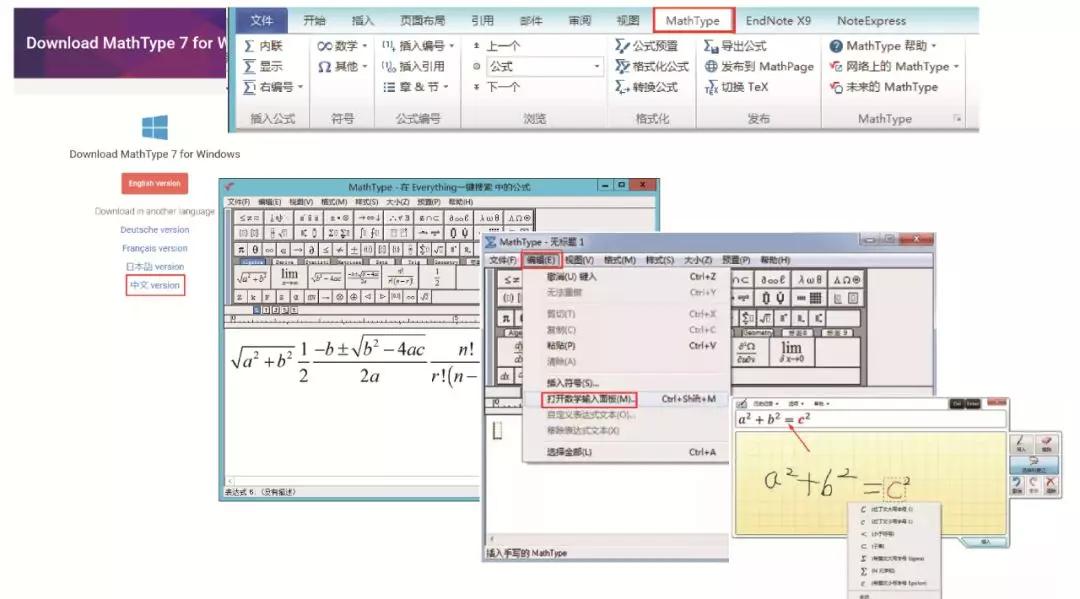The height and width of the screenshot is (599, 1080).
Task: Insert the sqrt(a²+b²) template in back window
Action: point(251,277)
